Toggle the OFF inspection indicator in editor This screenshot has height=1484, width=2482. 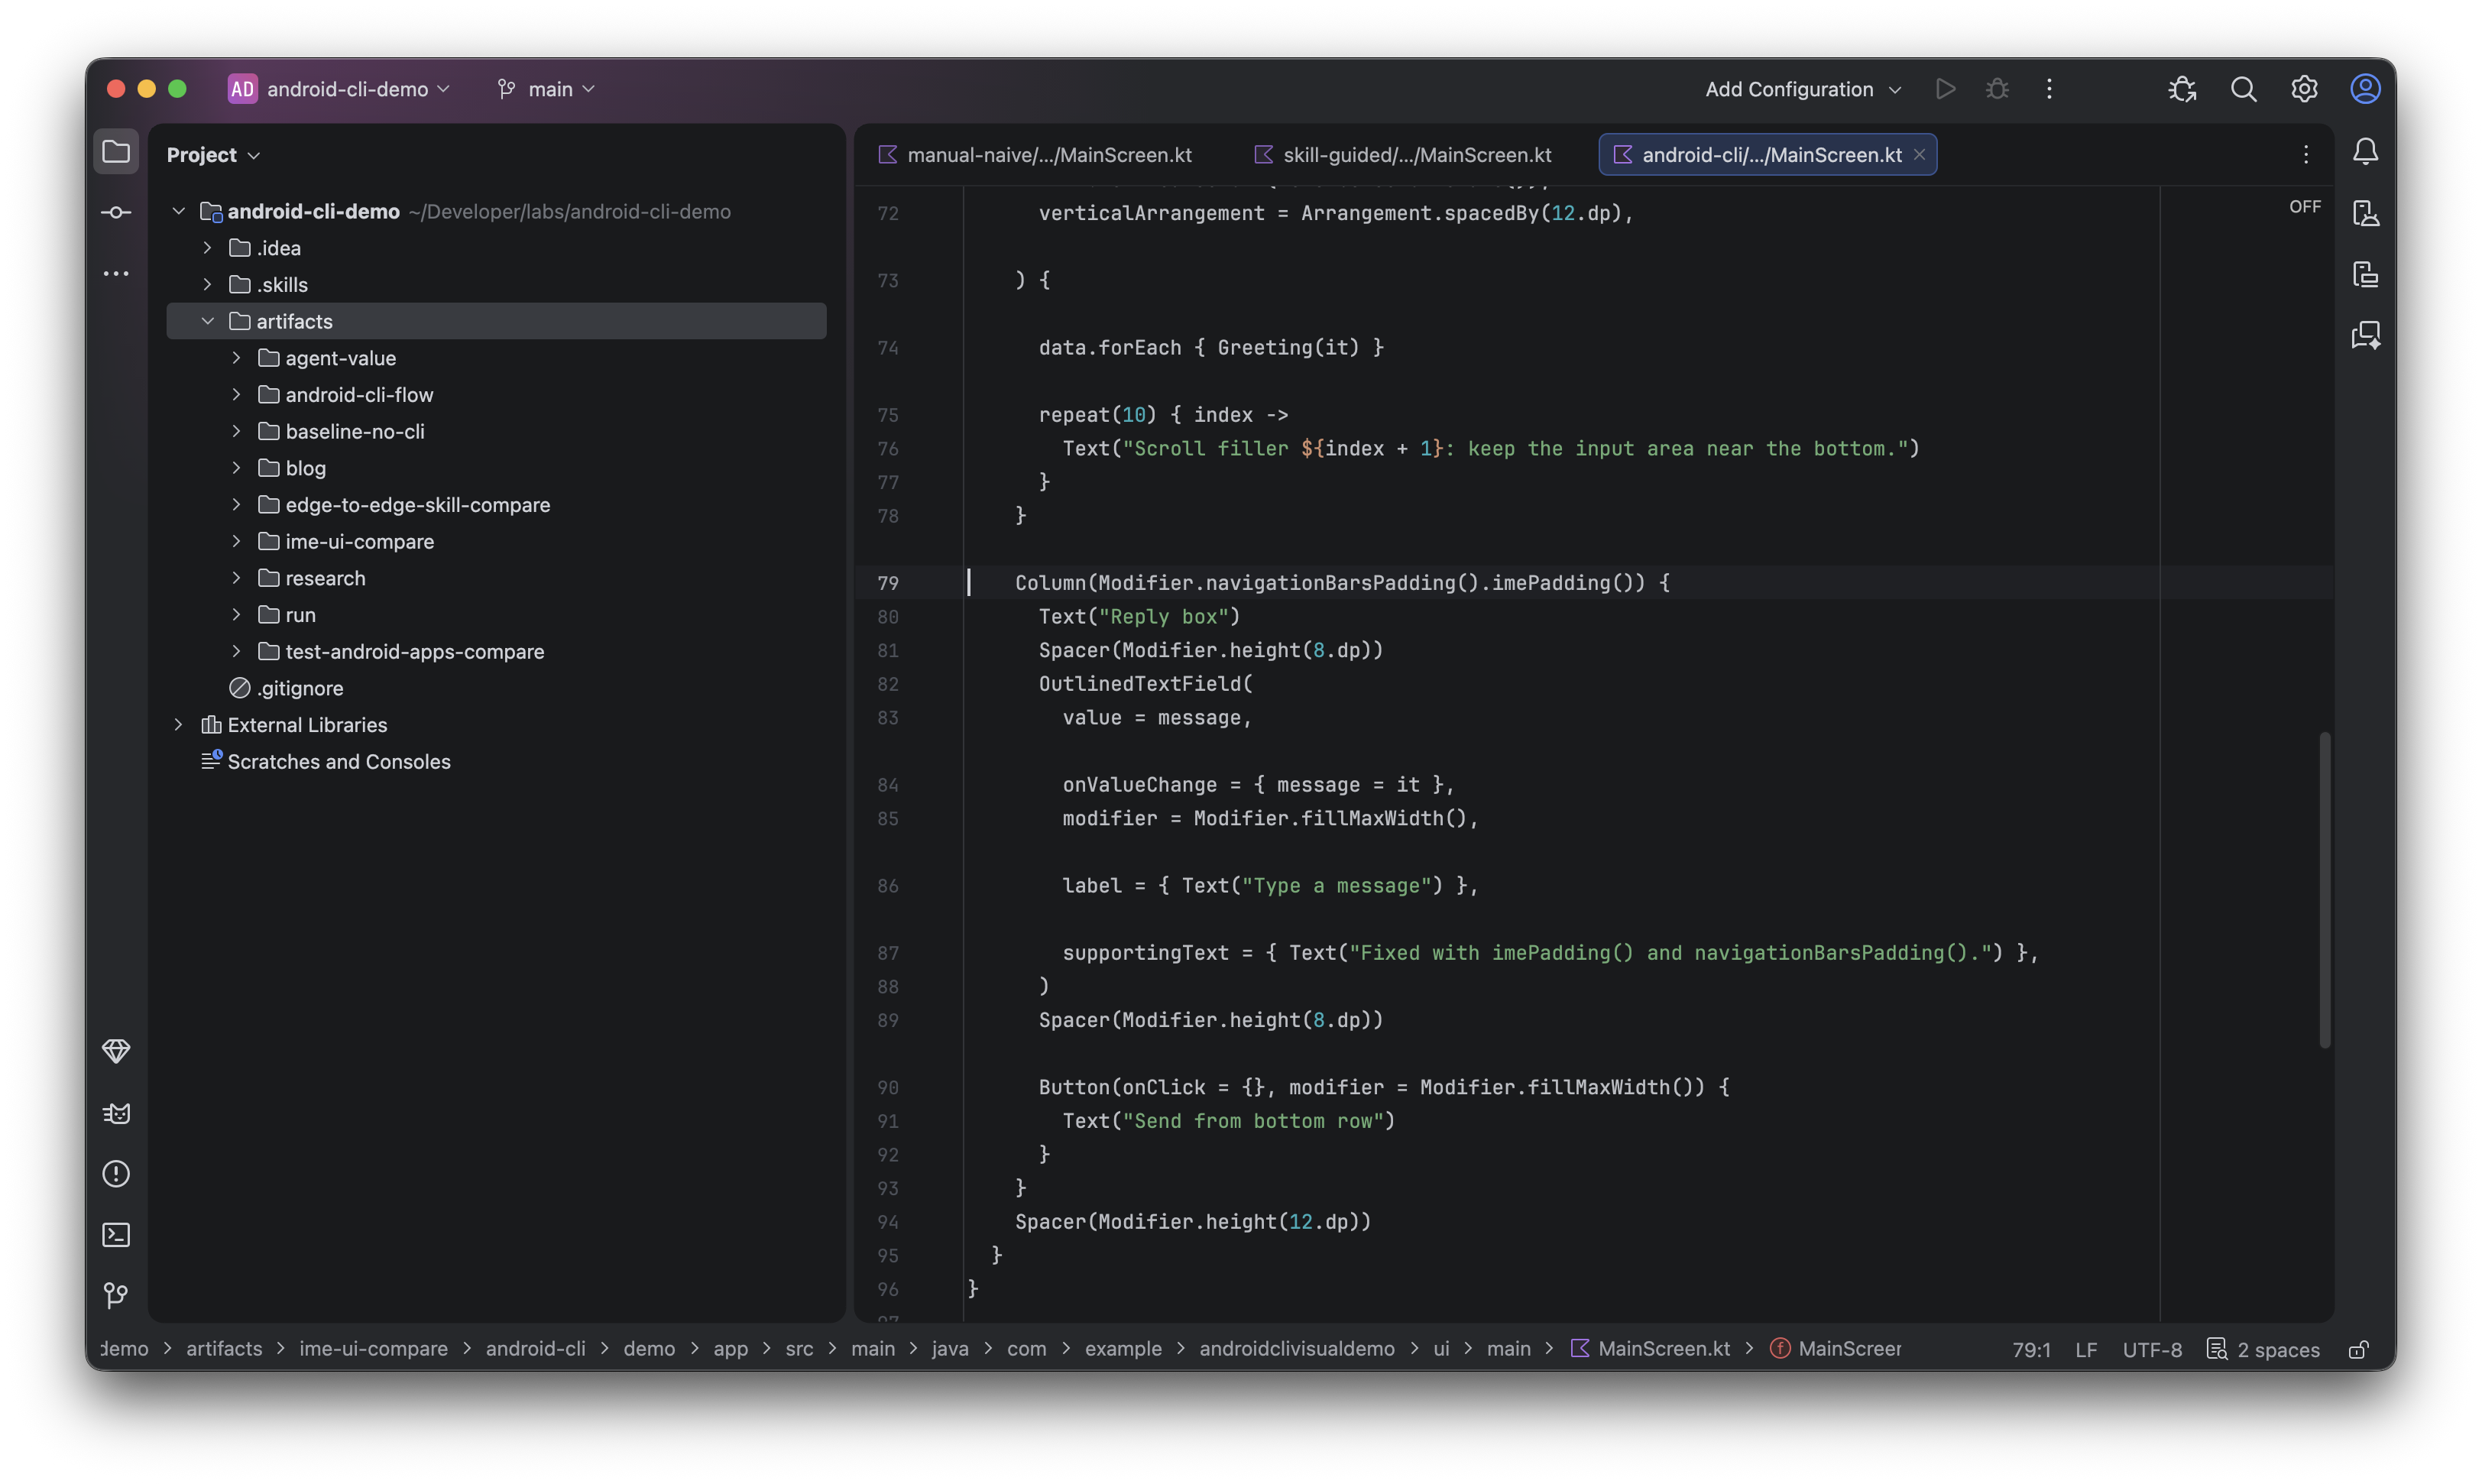(x=2305, y=206)
